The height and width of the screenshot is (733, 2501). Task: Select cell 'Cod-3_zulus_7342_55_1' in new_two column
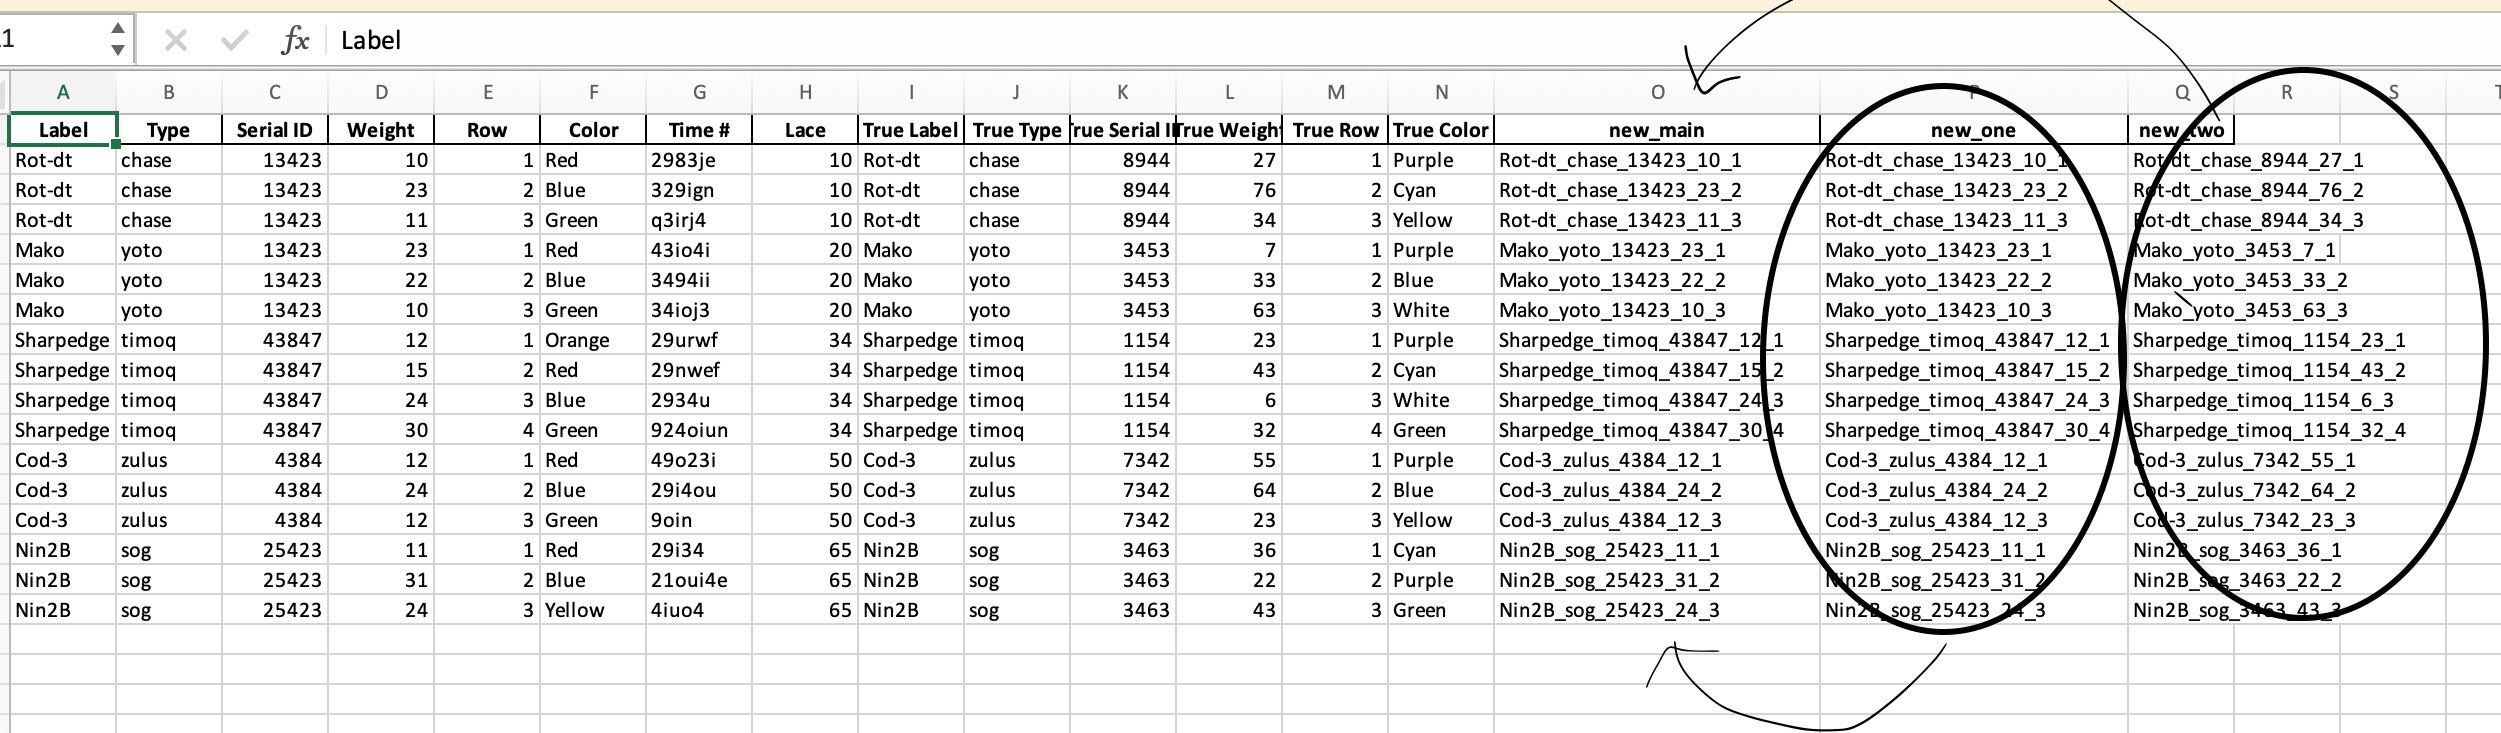point(2245,460)
